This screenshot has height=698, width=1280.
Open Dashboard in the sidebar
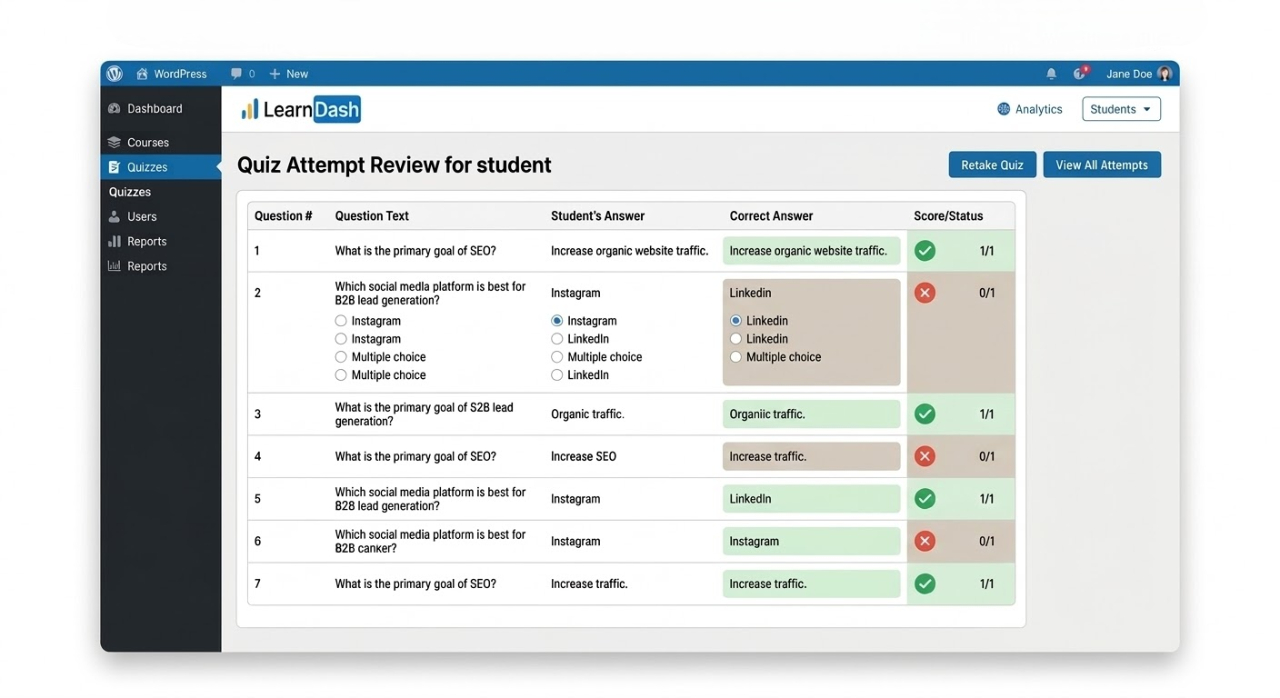[154, 109]
